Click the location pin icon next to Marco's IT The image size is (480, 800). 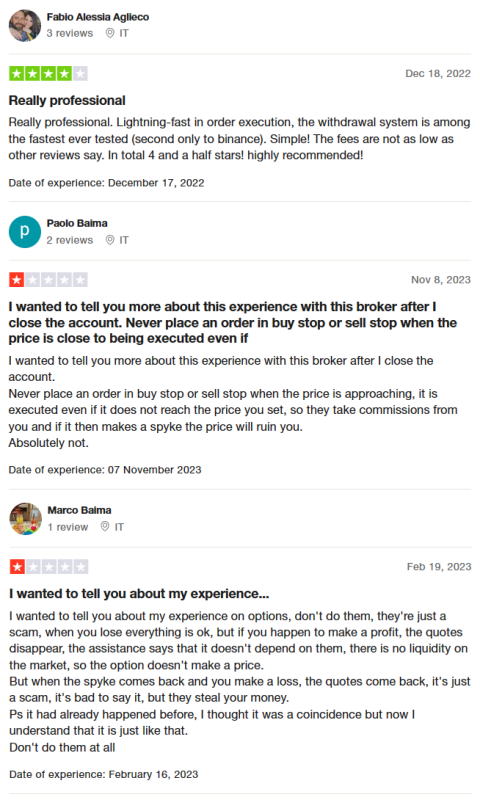point(105,527)
